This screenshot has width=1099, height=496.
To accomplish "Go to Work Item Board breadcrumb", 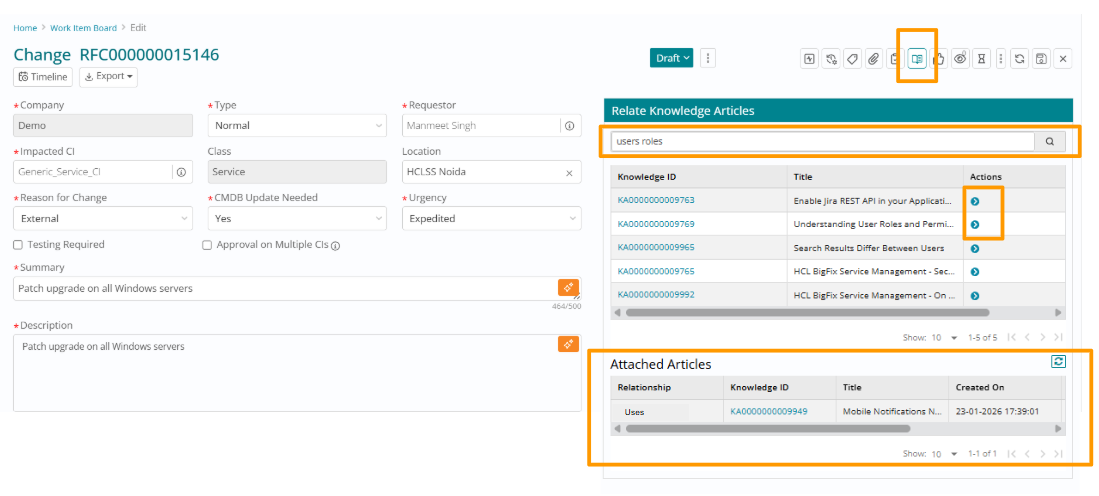I will 83,28.
